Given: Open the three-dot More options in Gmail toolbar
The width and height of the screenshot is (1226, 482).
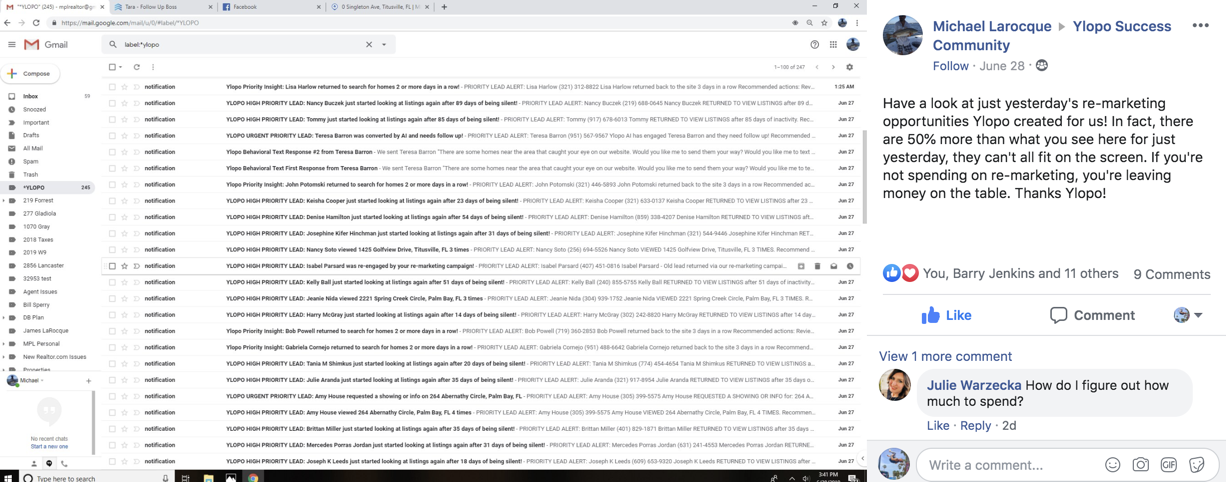Looking at the screenshot, I should click(x=153, y=68).
